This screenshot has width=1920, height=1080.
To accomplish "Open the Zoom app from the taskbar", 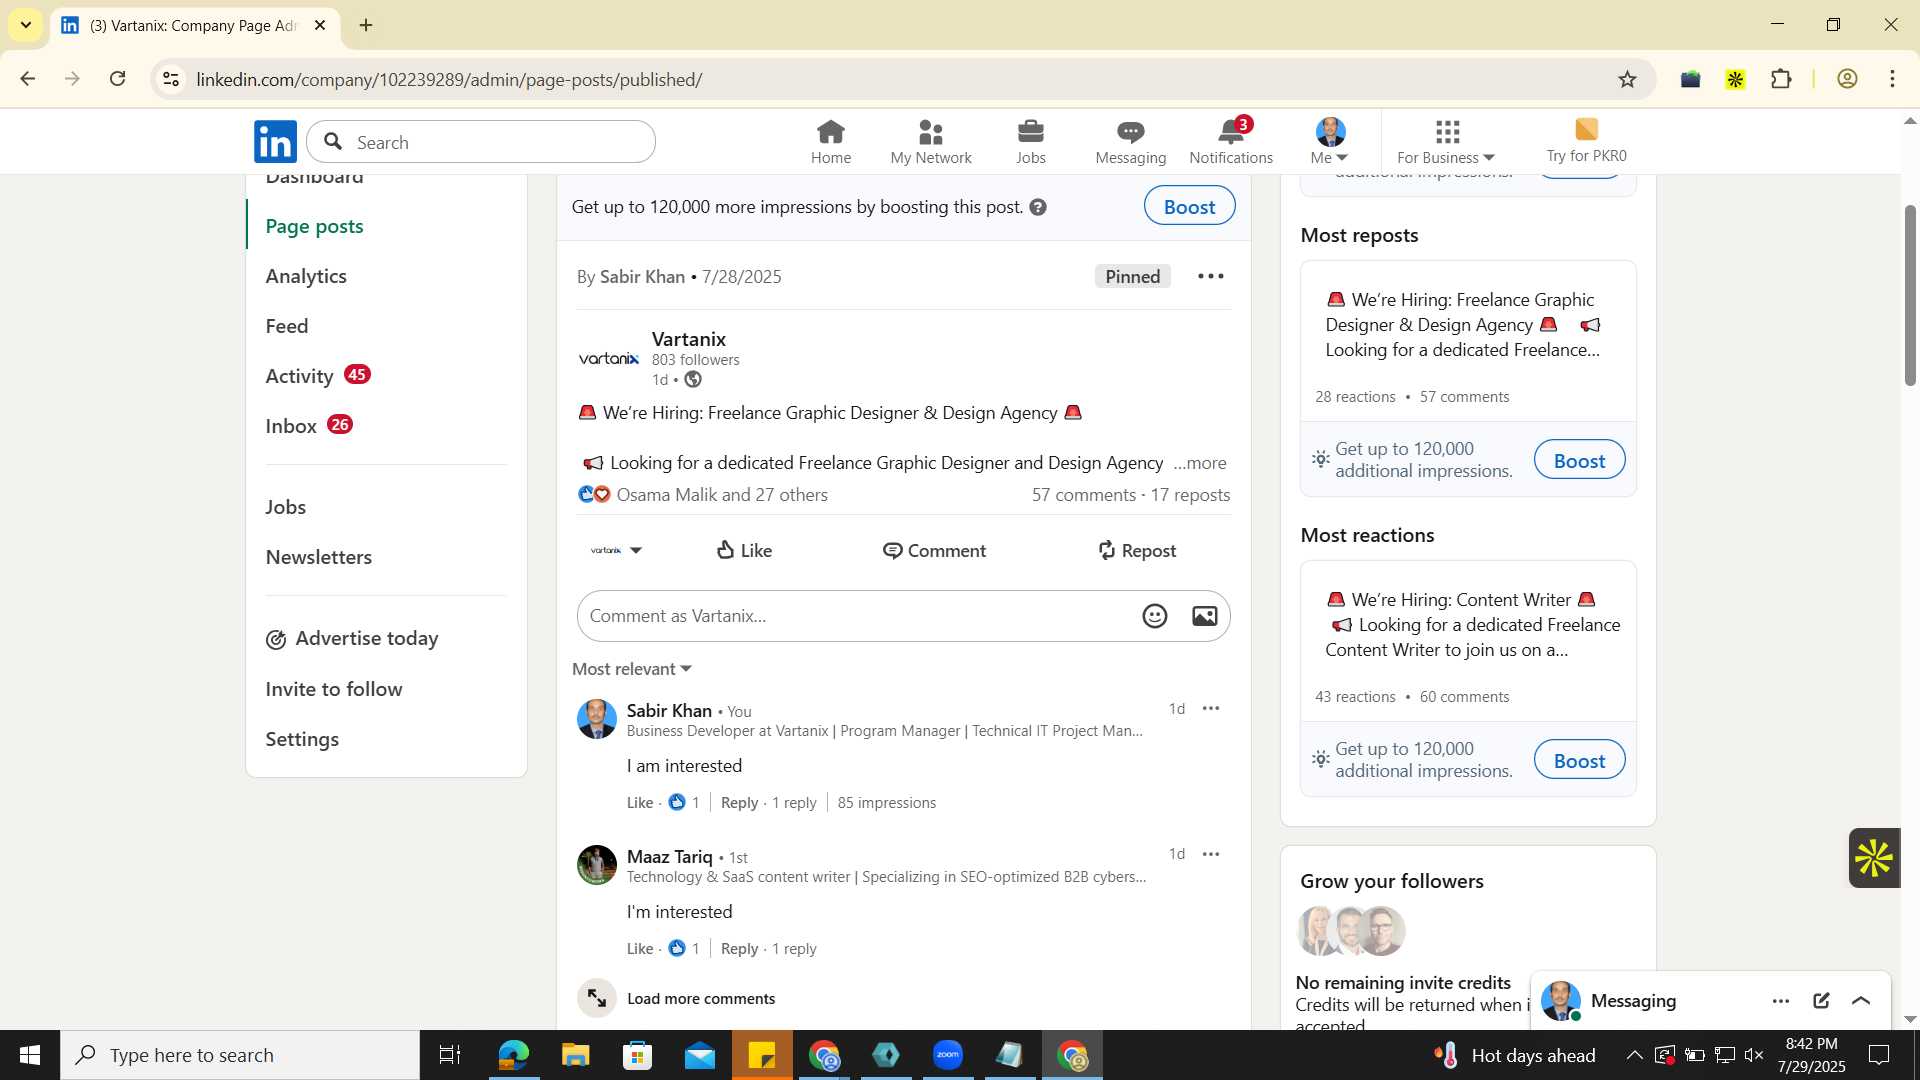I will pyautogui.click(x=947, y=1055).
